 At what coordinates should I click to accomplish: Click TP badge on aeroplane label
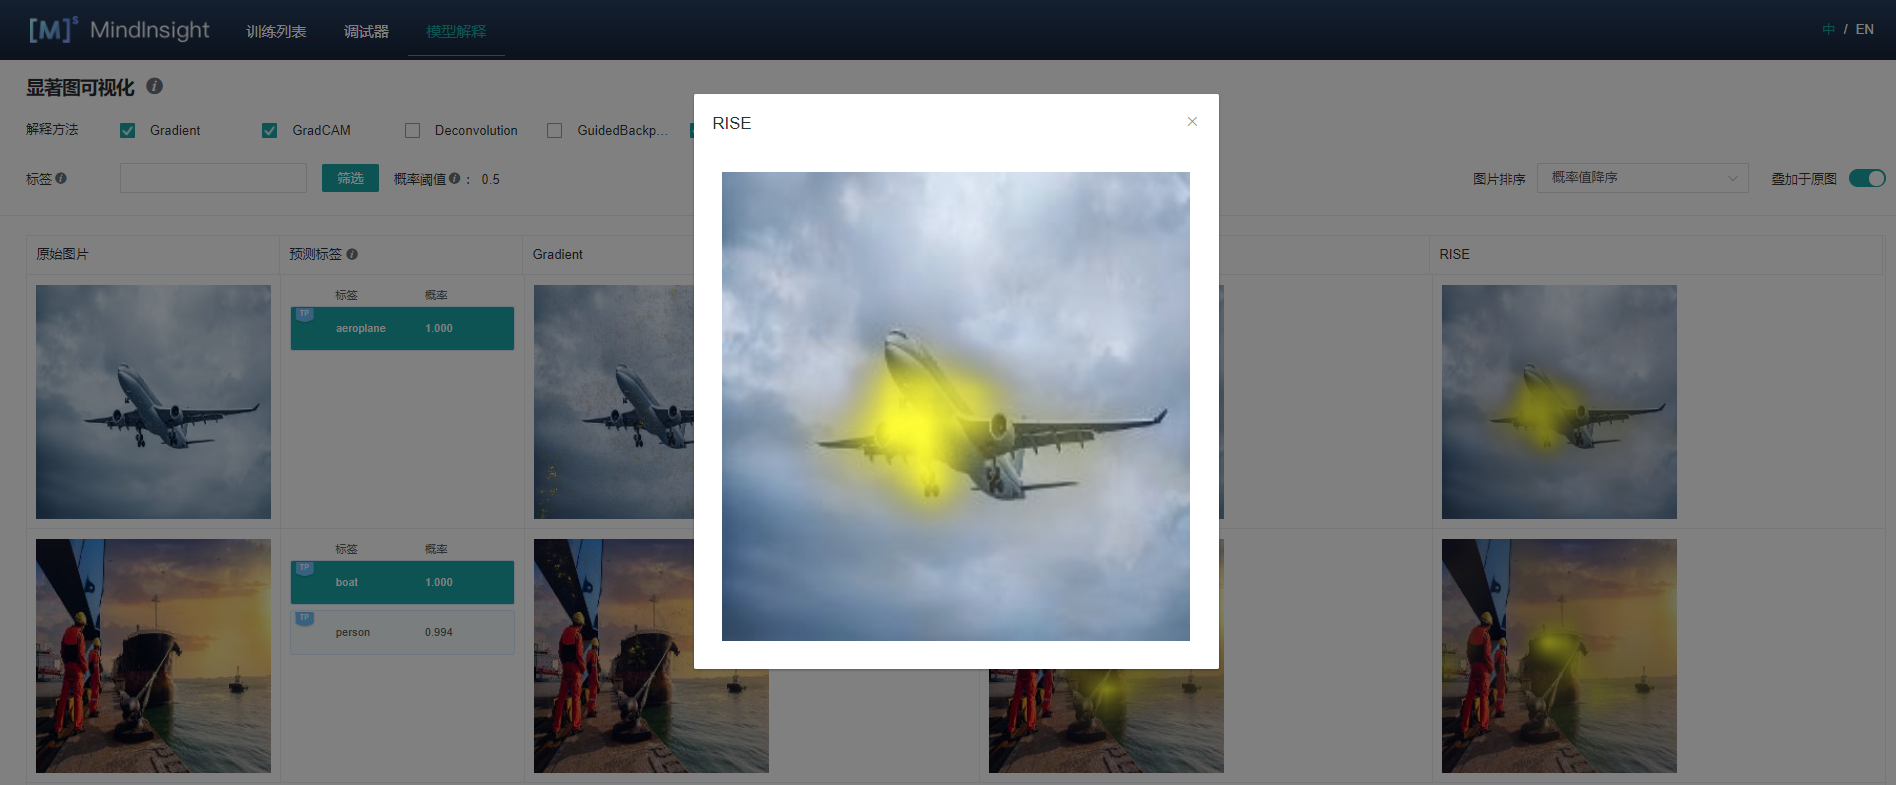coord(305,314)
